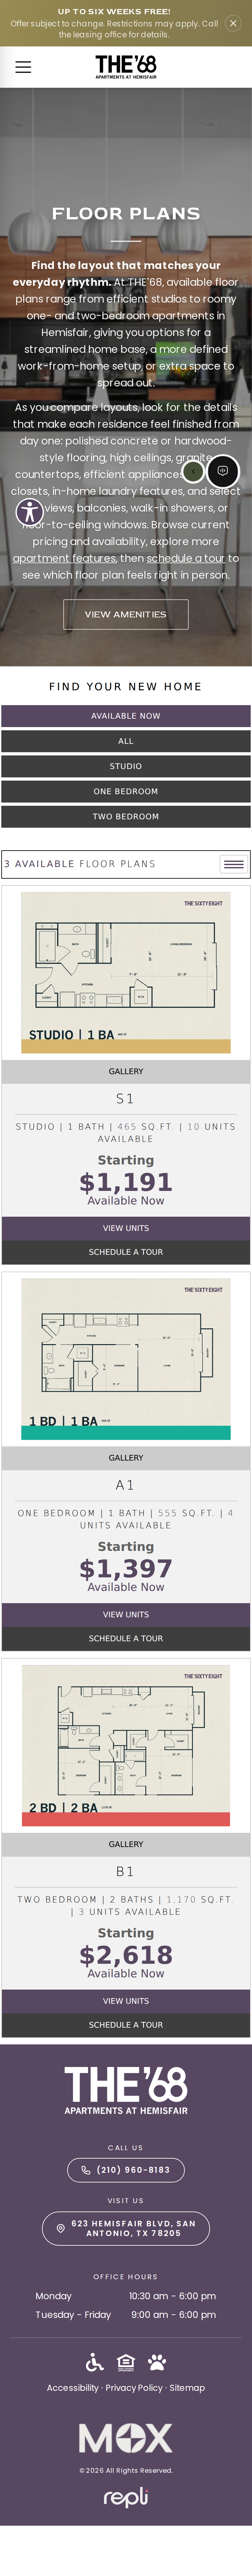This screenshot has width=252, height=2576.
Task: Schedule a tour for the S1 plan
Action: click(126, 1252)
